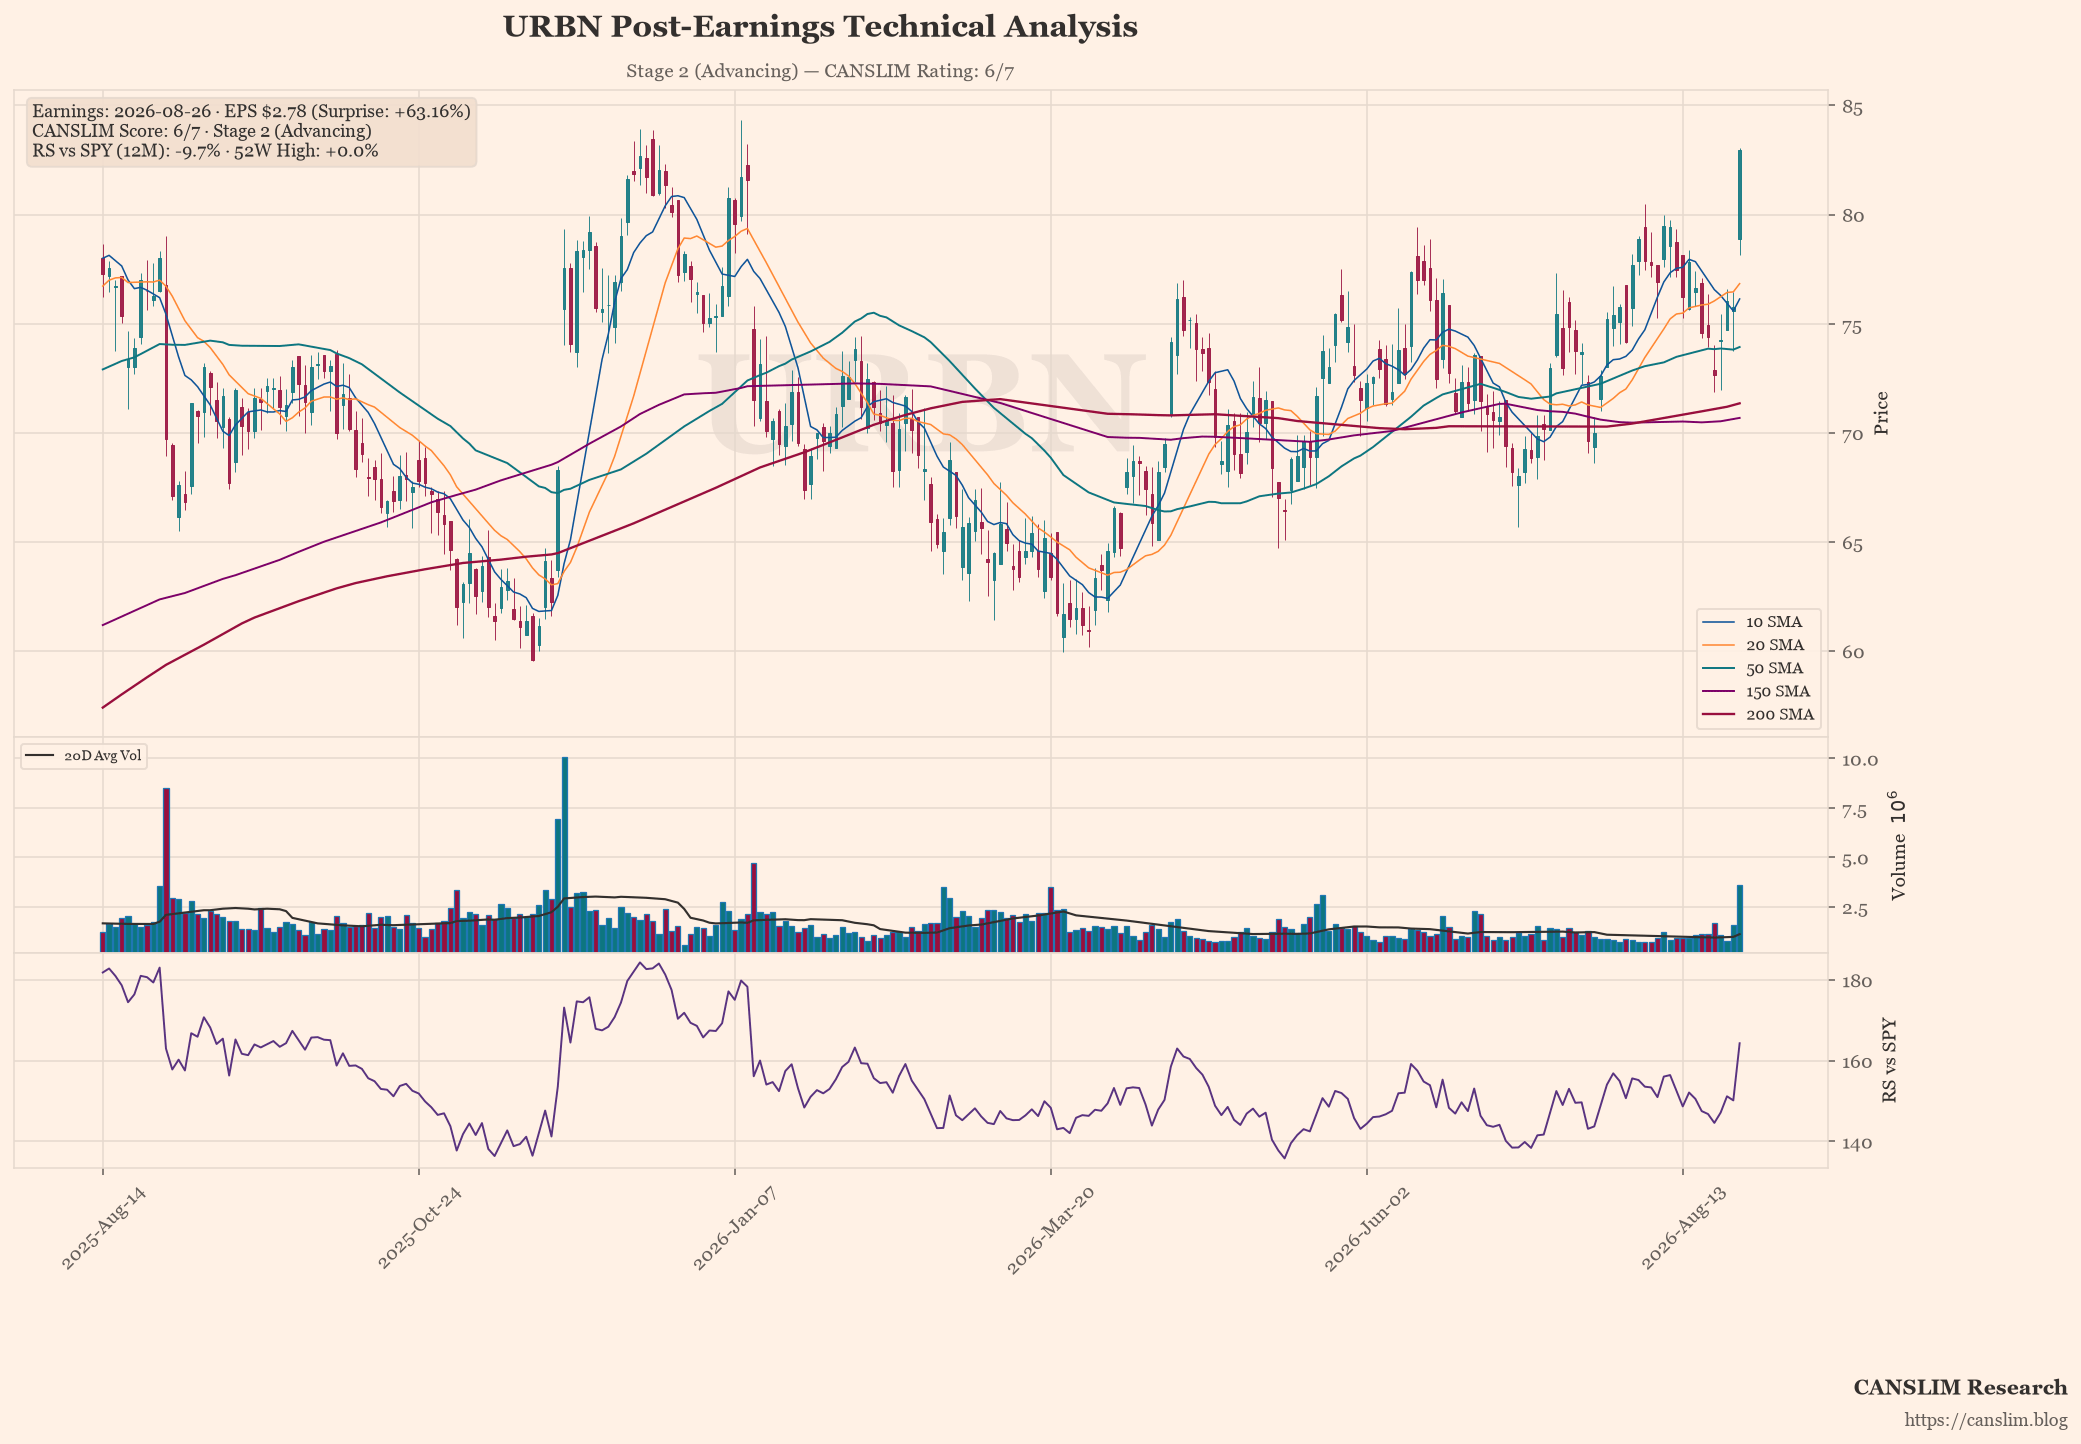
Task: Click the 85 price tick label
Action: coord(1852,107)
